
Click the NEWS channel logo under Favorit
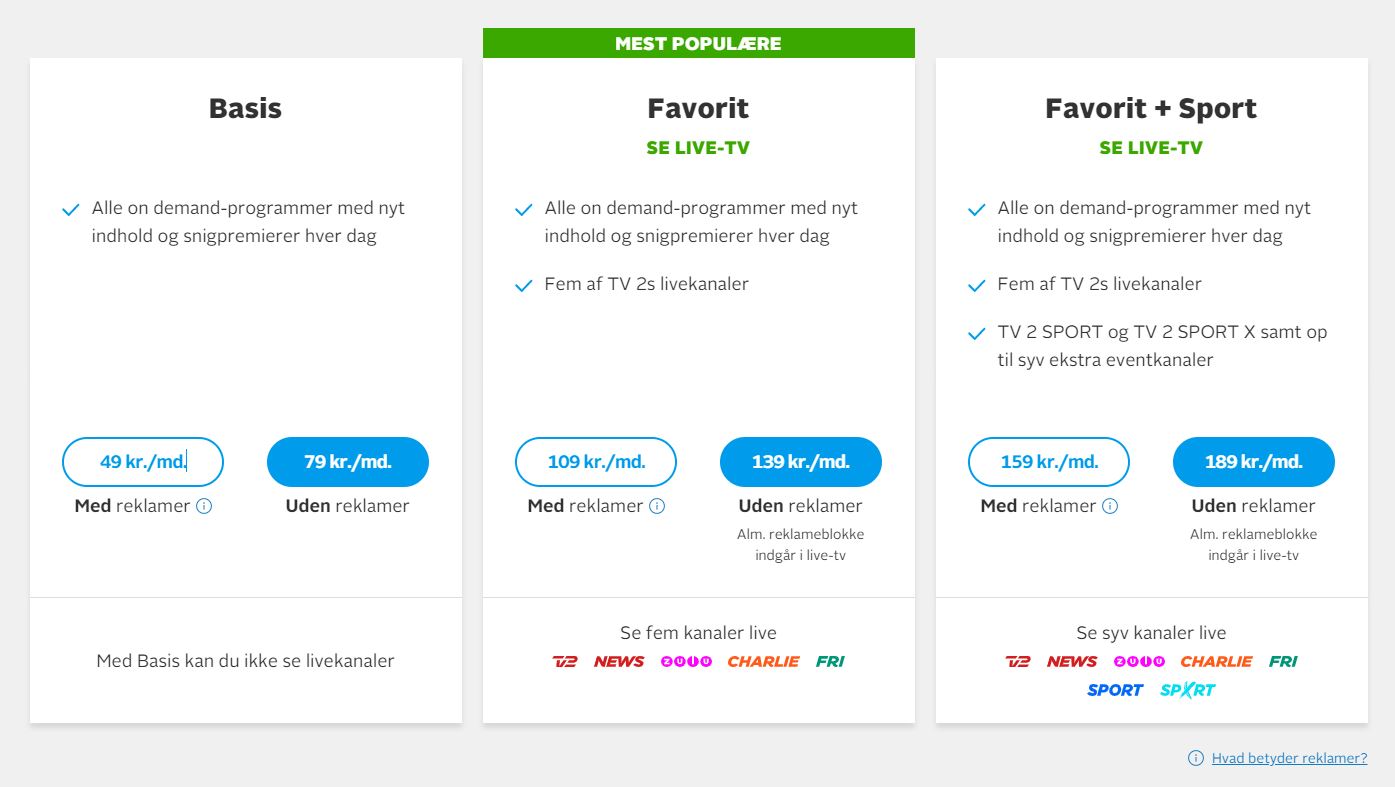point(619,661)
